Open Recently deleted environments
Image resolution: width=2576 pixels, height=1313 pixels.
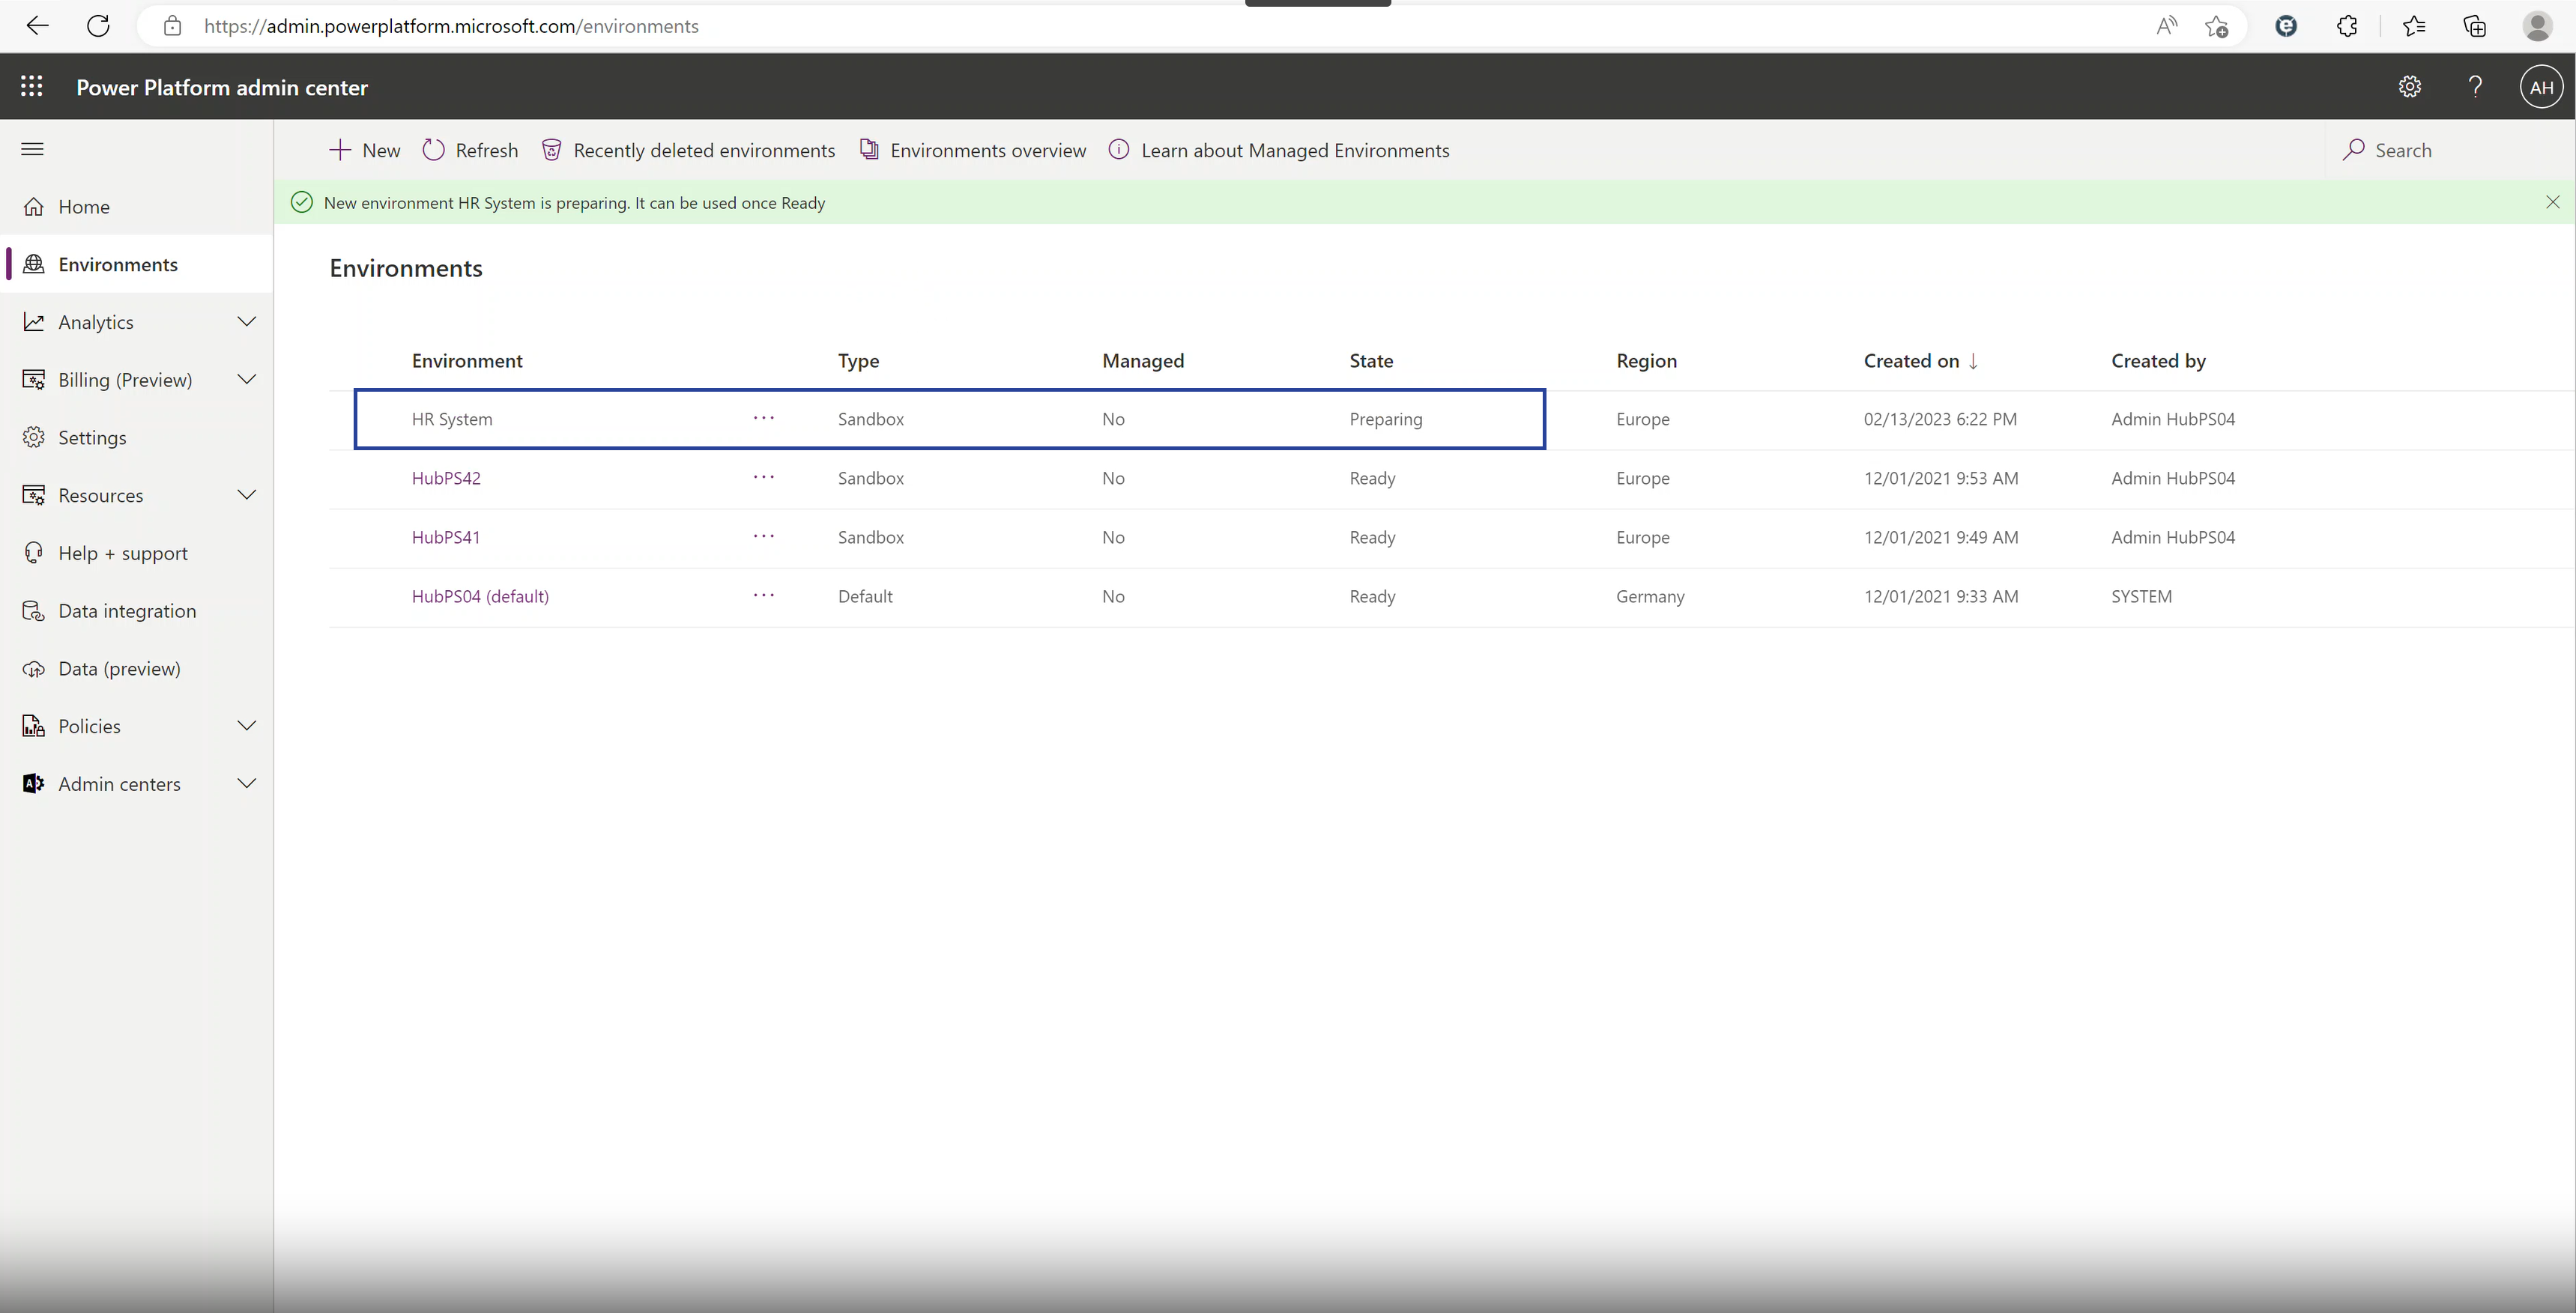click(688, 150)
